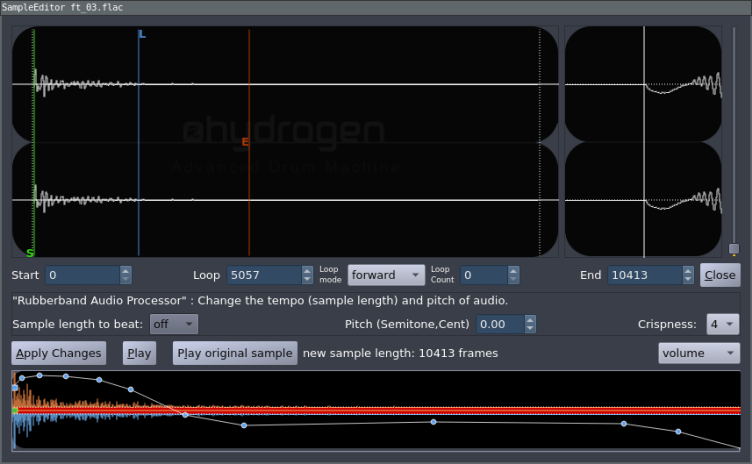The image size is (752, 464).
Task: Click the End frame input field
Action: pos(643,275)
